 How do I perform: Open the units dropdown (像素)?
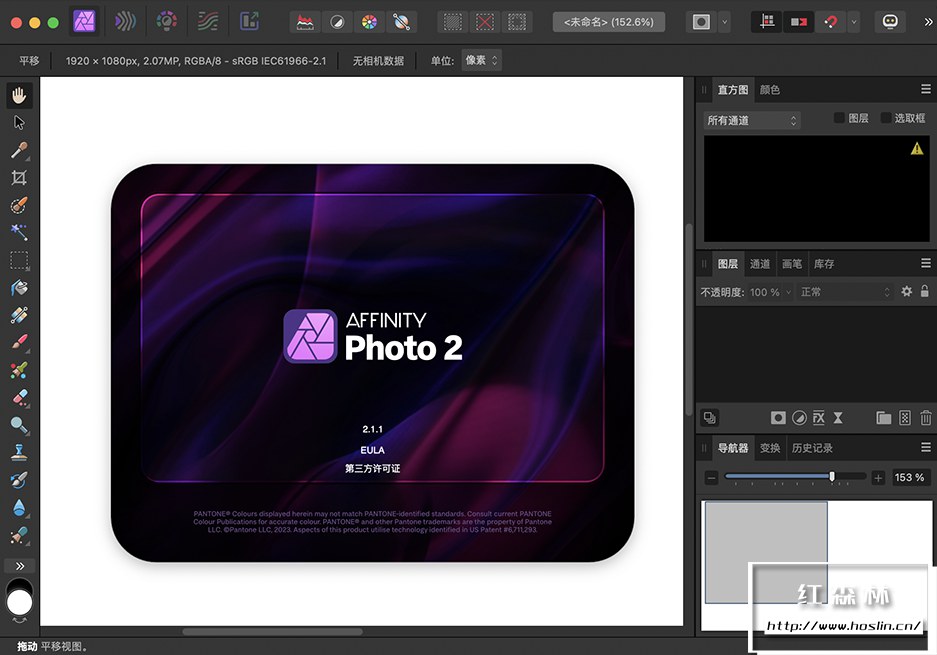tap(481, 60)
